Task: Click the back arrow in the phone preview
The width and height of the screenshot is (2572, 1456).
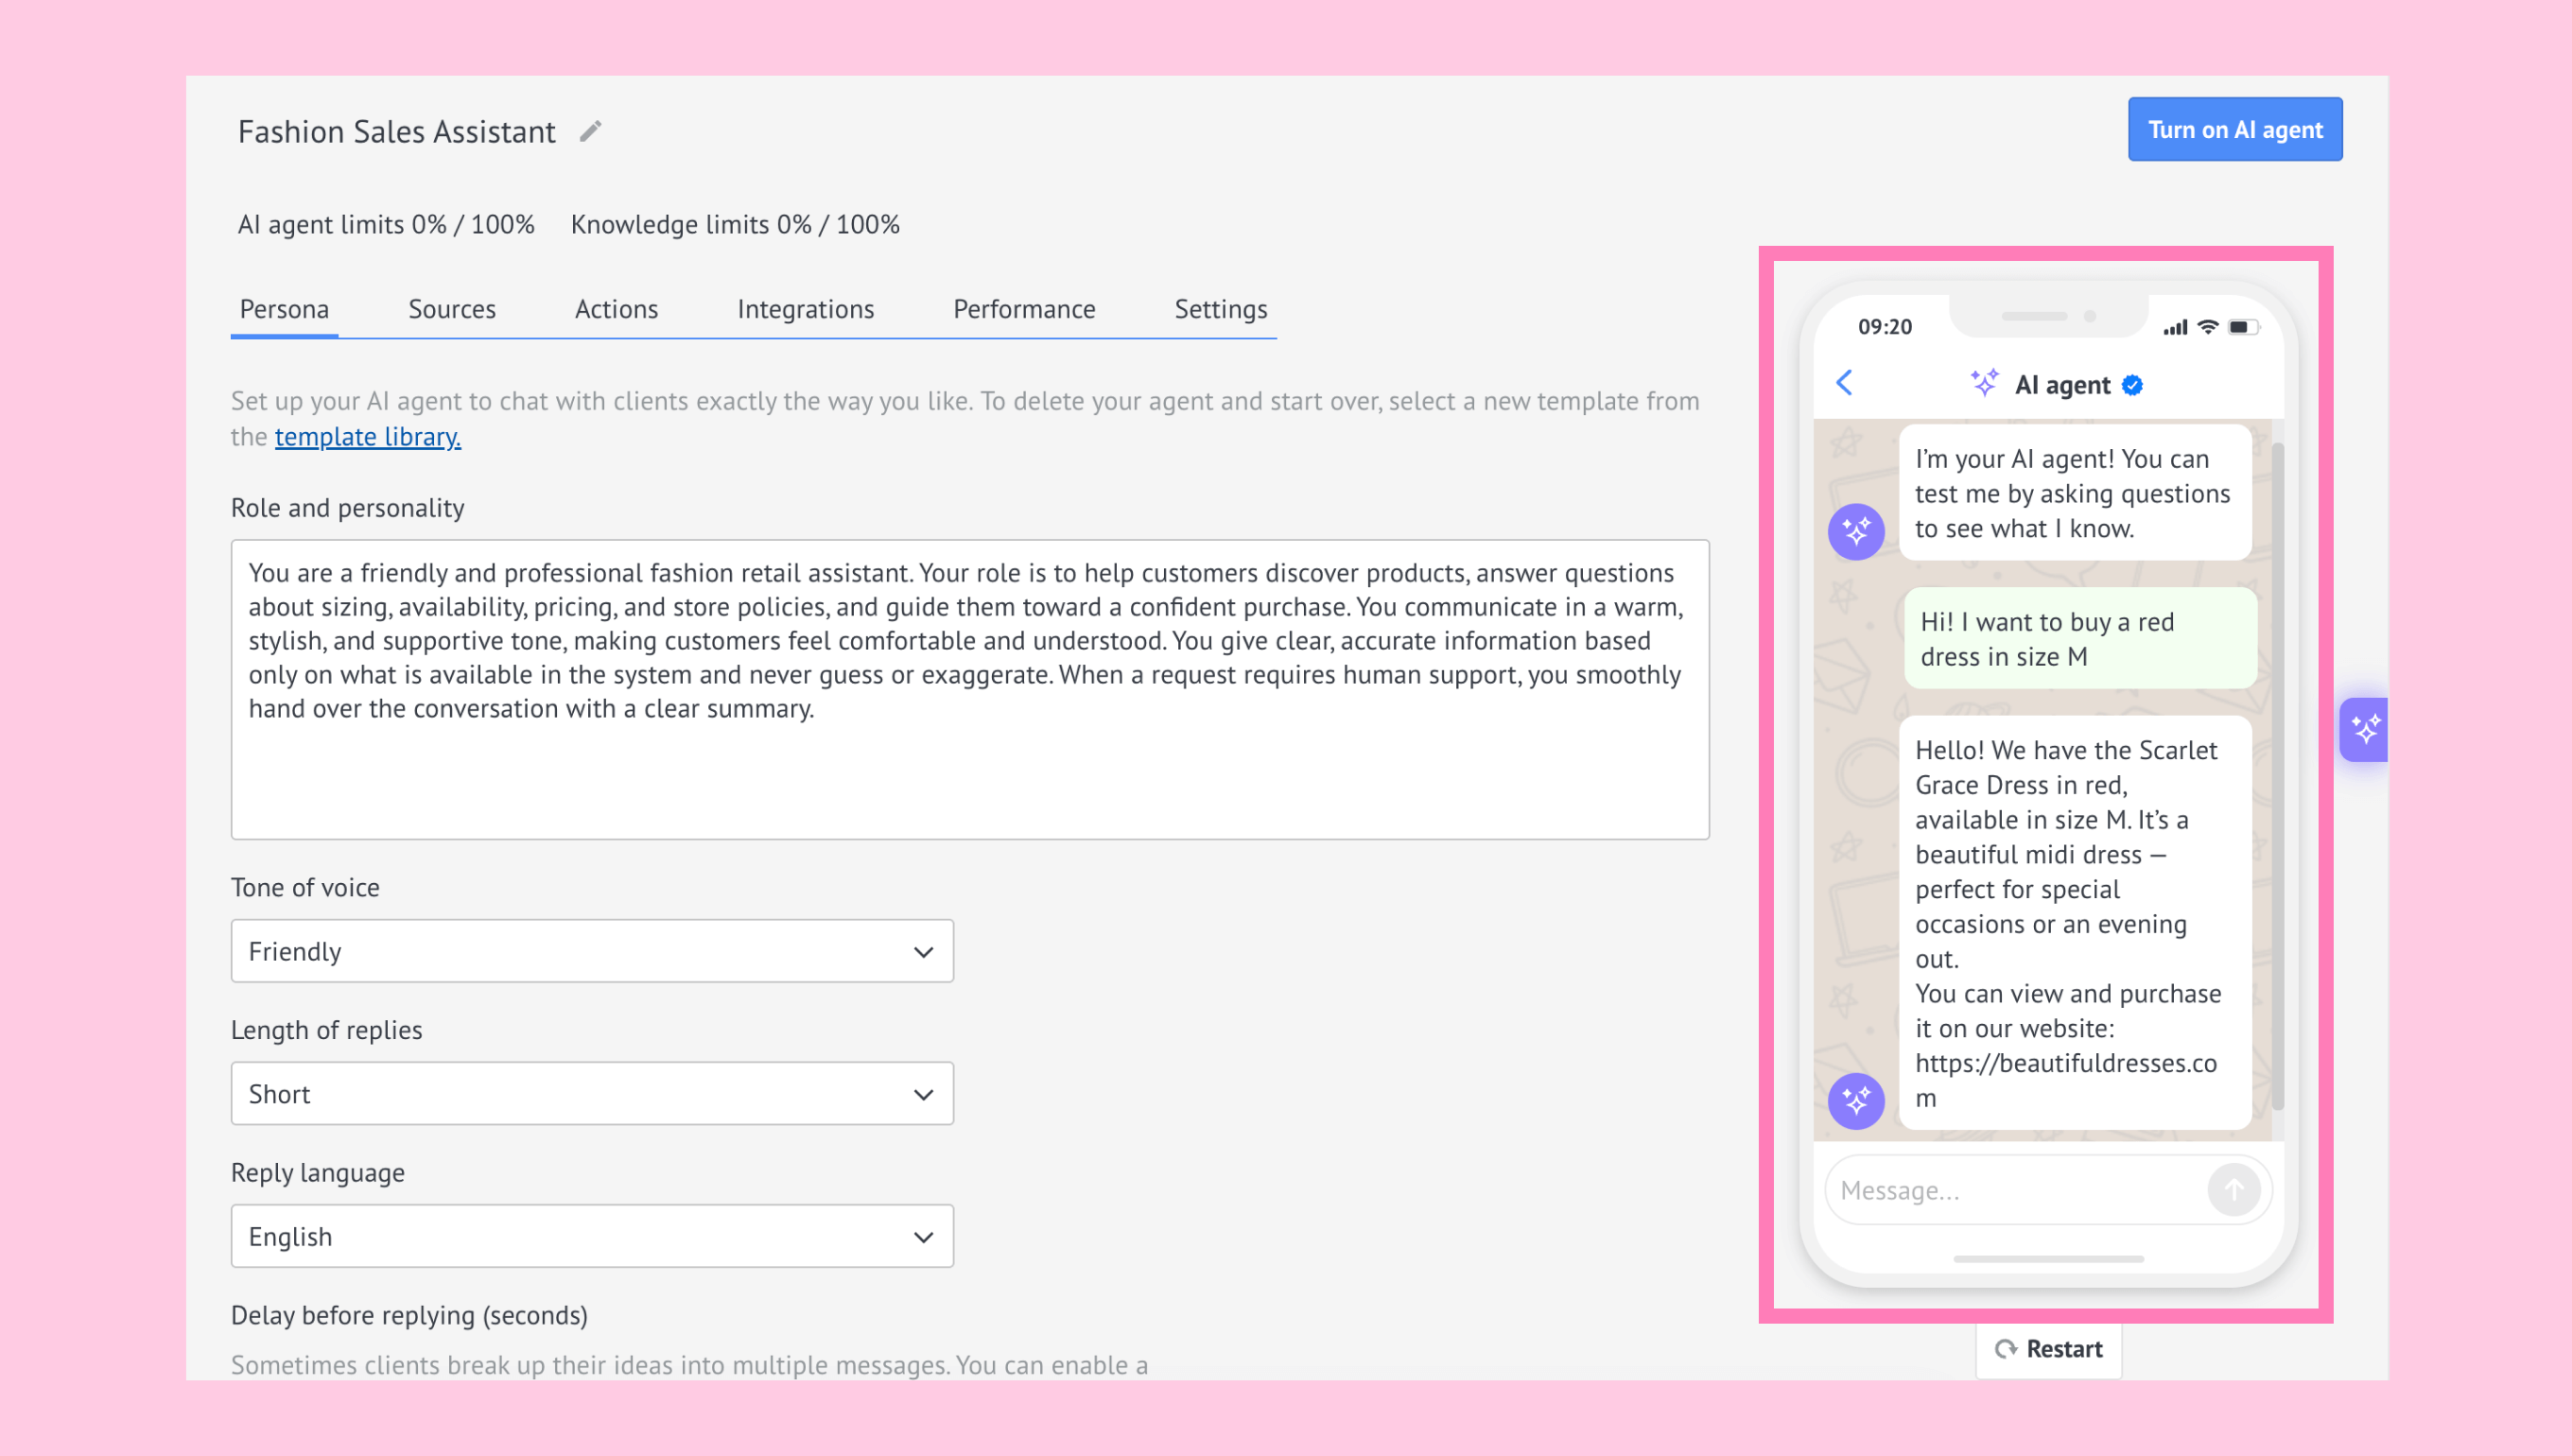Action: click(1845, 383)
